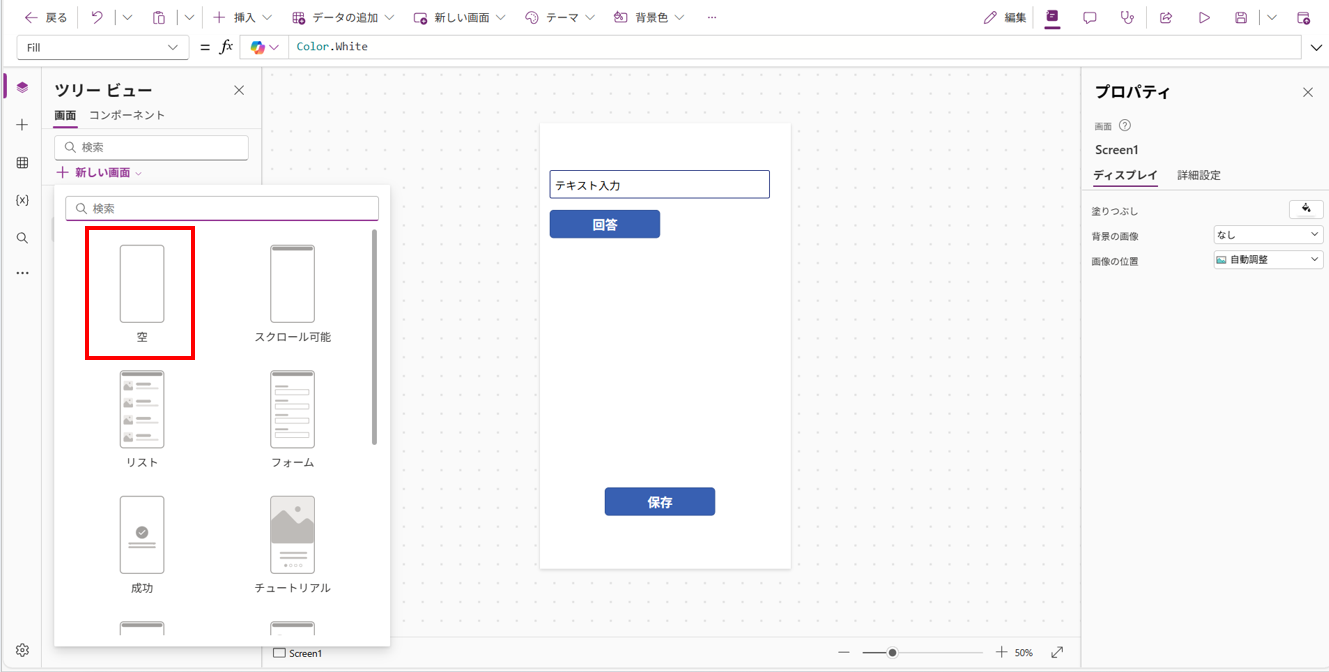
Task: Preview the app with play icon
Action: click(x=1204, y=18)
